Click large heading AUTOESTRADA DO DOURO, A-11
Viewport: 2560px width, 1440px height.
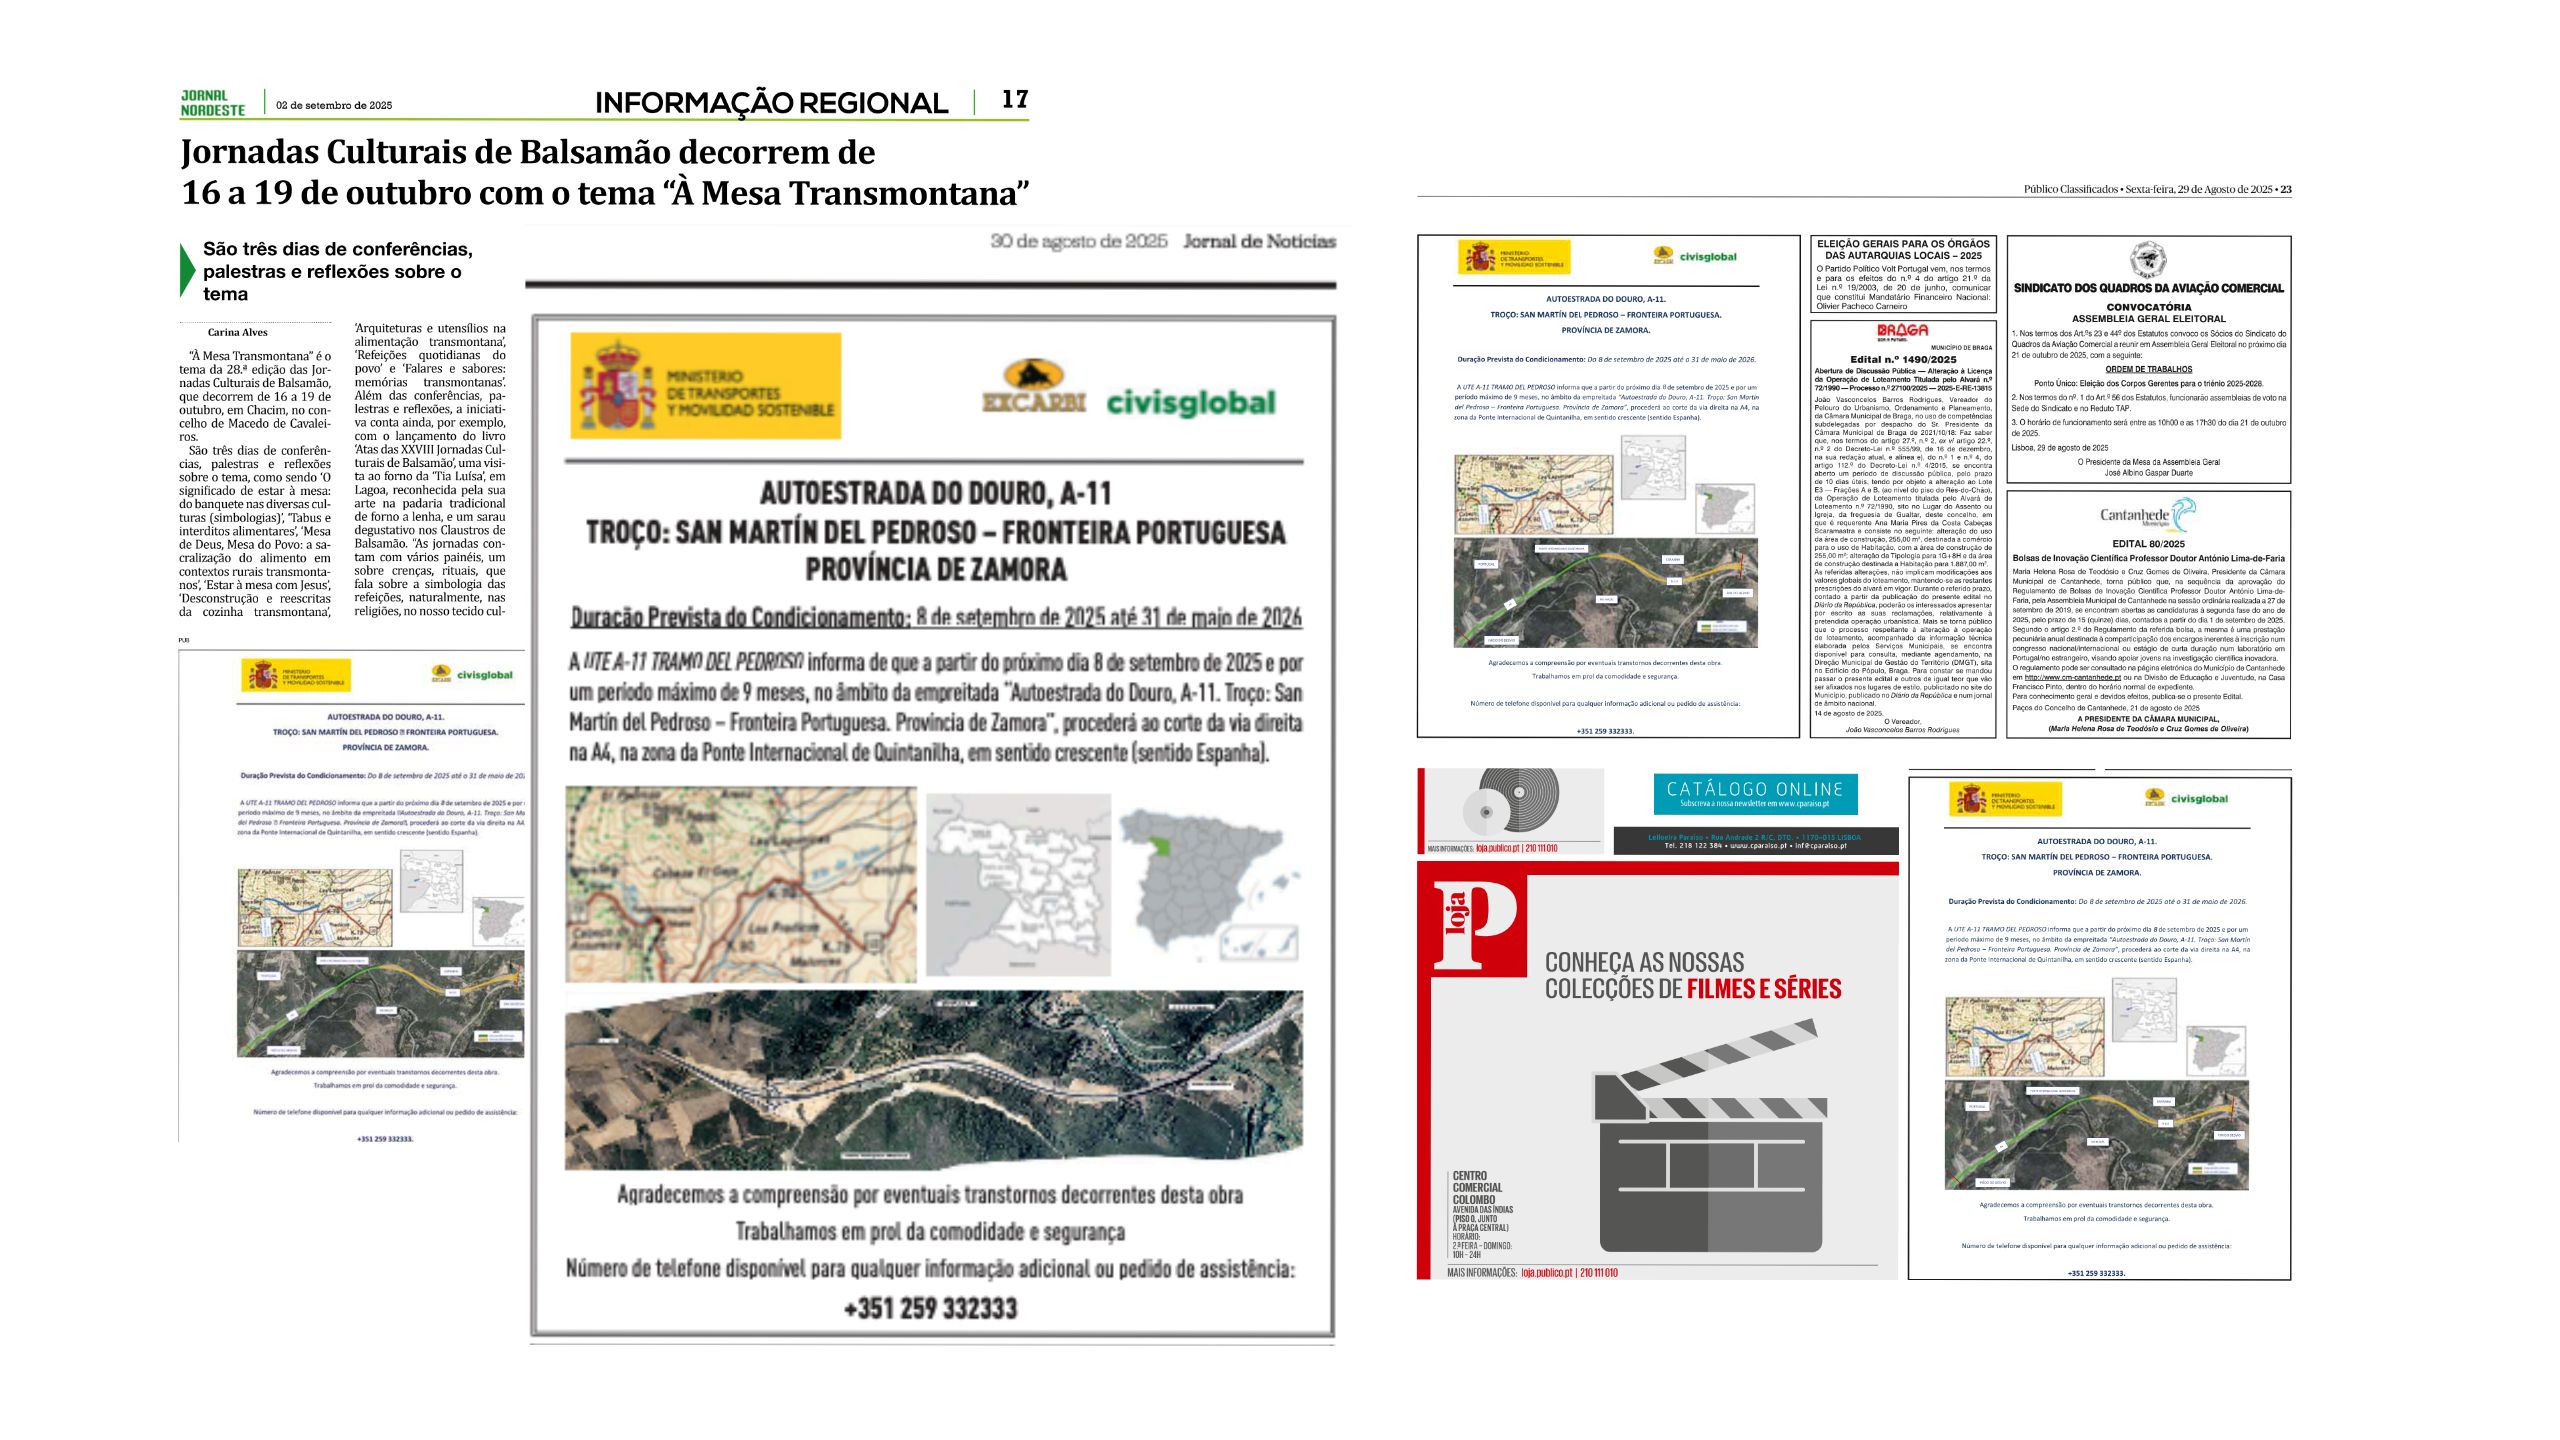pyautogui.click(x=935, y=493)
